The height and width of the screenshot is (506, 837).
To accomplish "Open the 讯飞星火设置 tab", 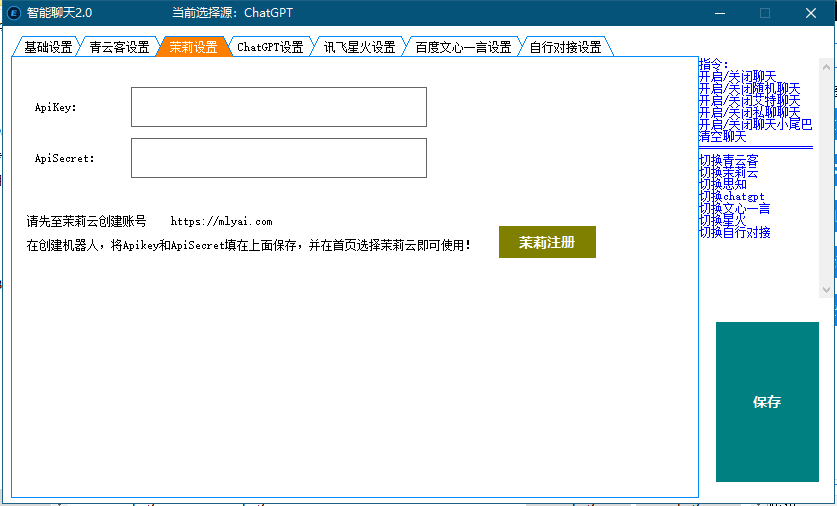I will point(359,47).
